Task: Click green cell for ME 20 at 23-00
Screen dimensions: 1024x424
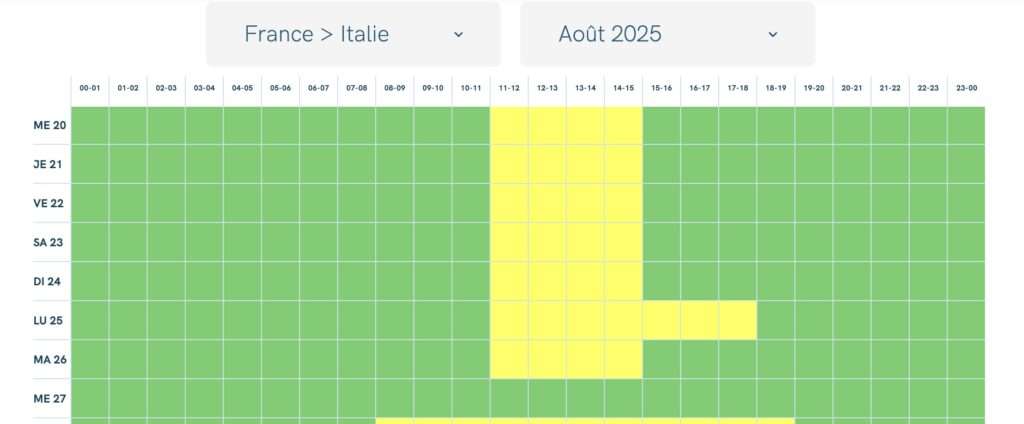Action: pos(967,125)
